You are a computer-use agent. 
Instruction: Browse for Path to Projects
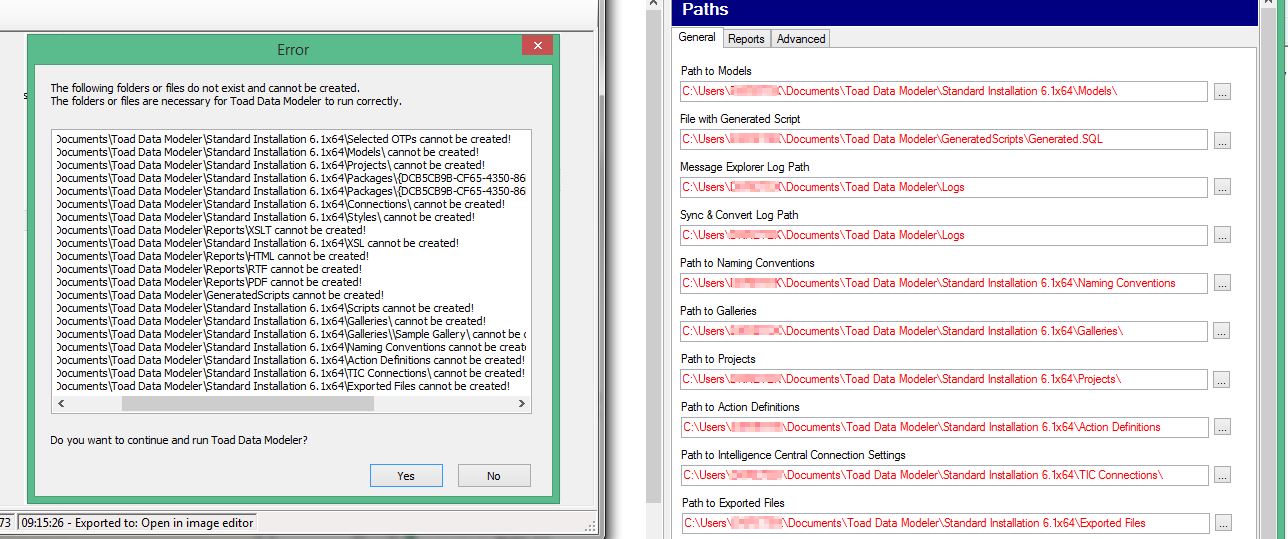click(1222, 379)
